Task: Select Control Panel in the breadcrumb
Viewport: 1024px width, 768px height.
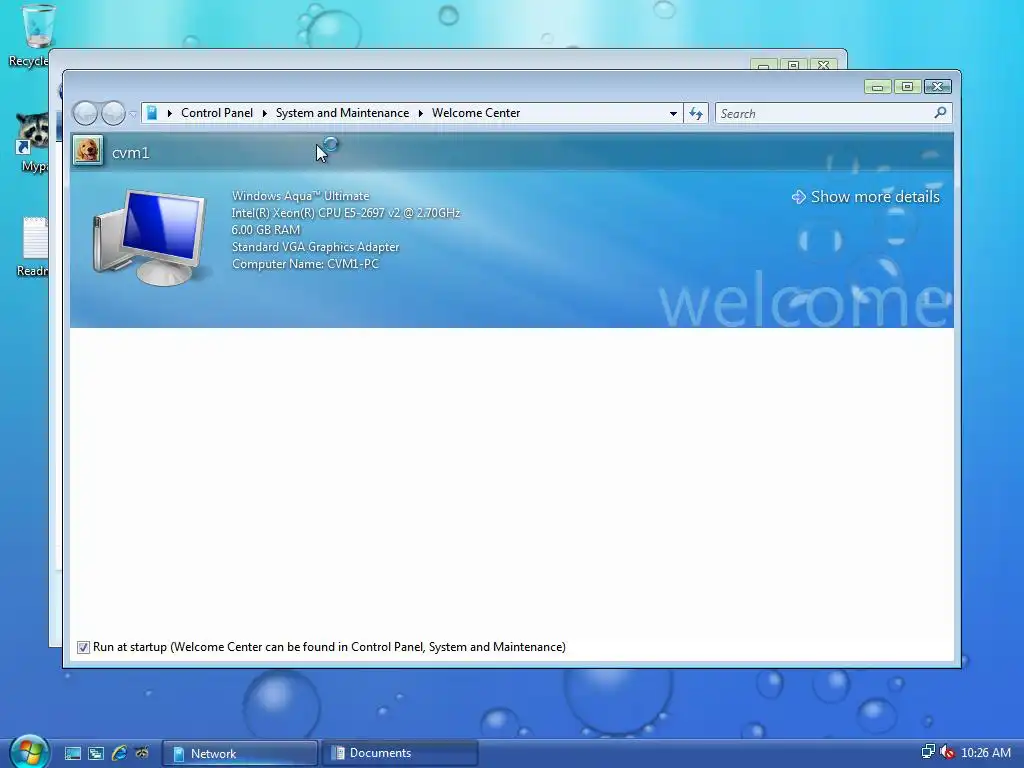Action: tap(217, 113)
